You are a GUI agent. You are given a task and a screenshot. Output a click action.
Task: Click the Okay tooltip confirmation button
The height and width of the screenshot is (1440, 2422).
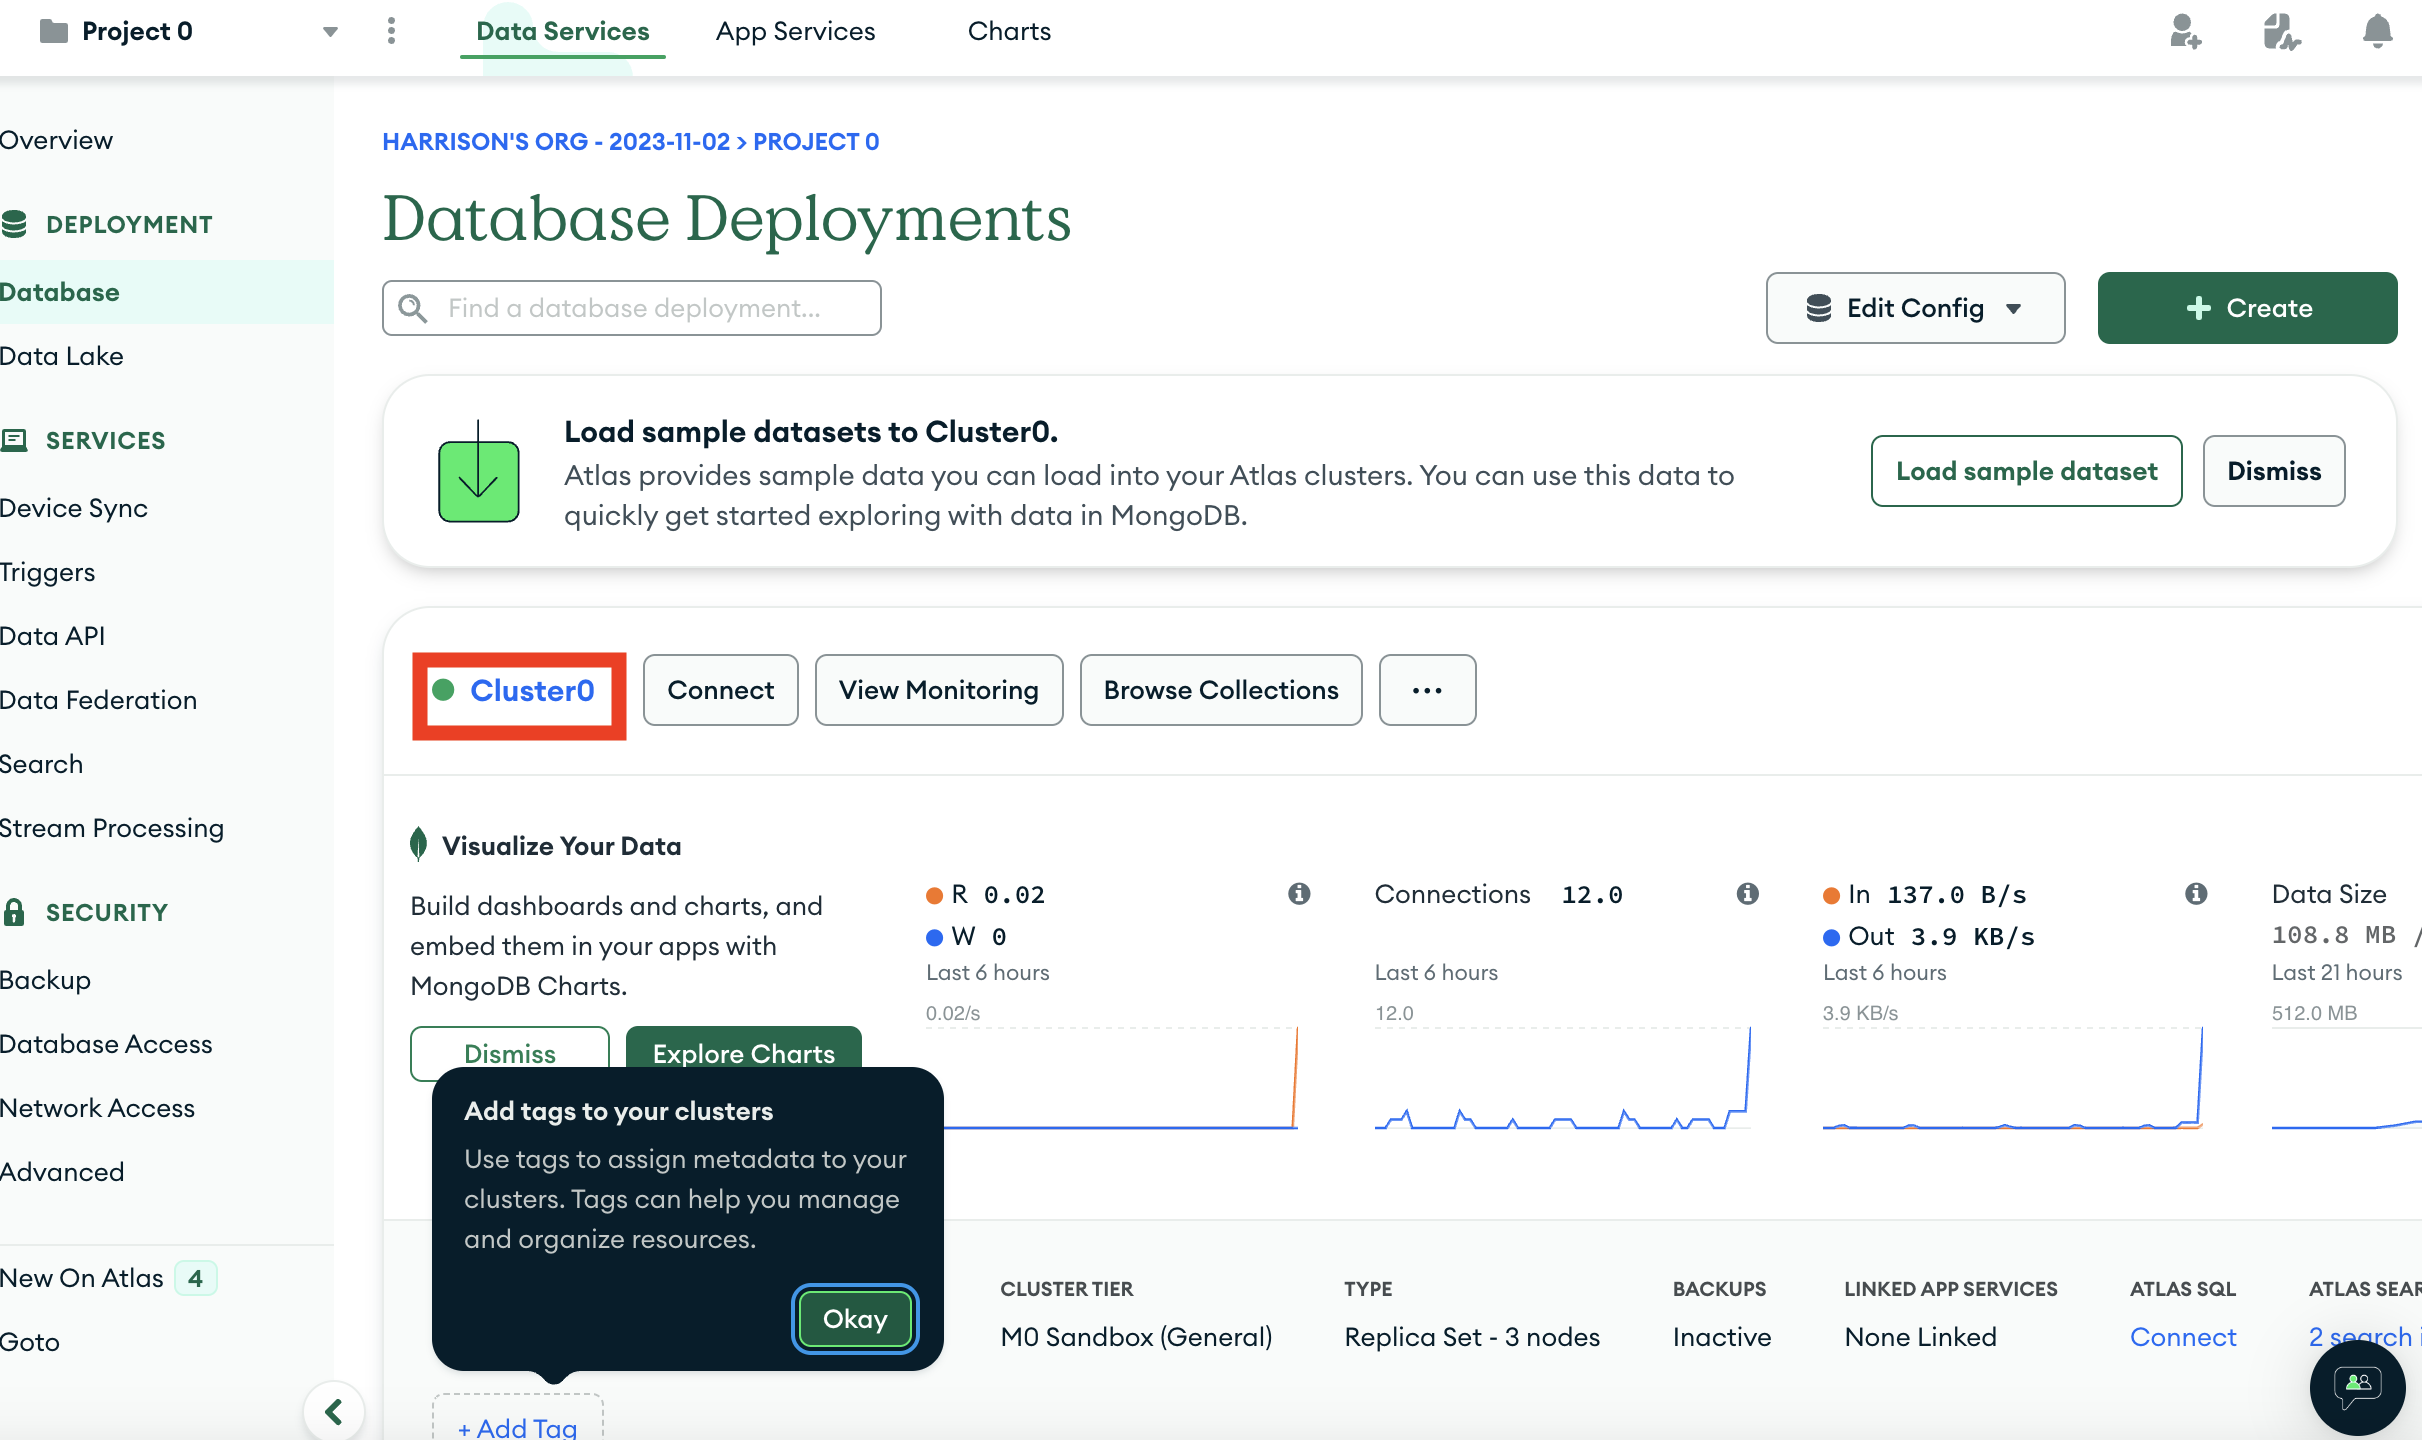[x=854, y=1317]
